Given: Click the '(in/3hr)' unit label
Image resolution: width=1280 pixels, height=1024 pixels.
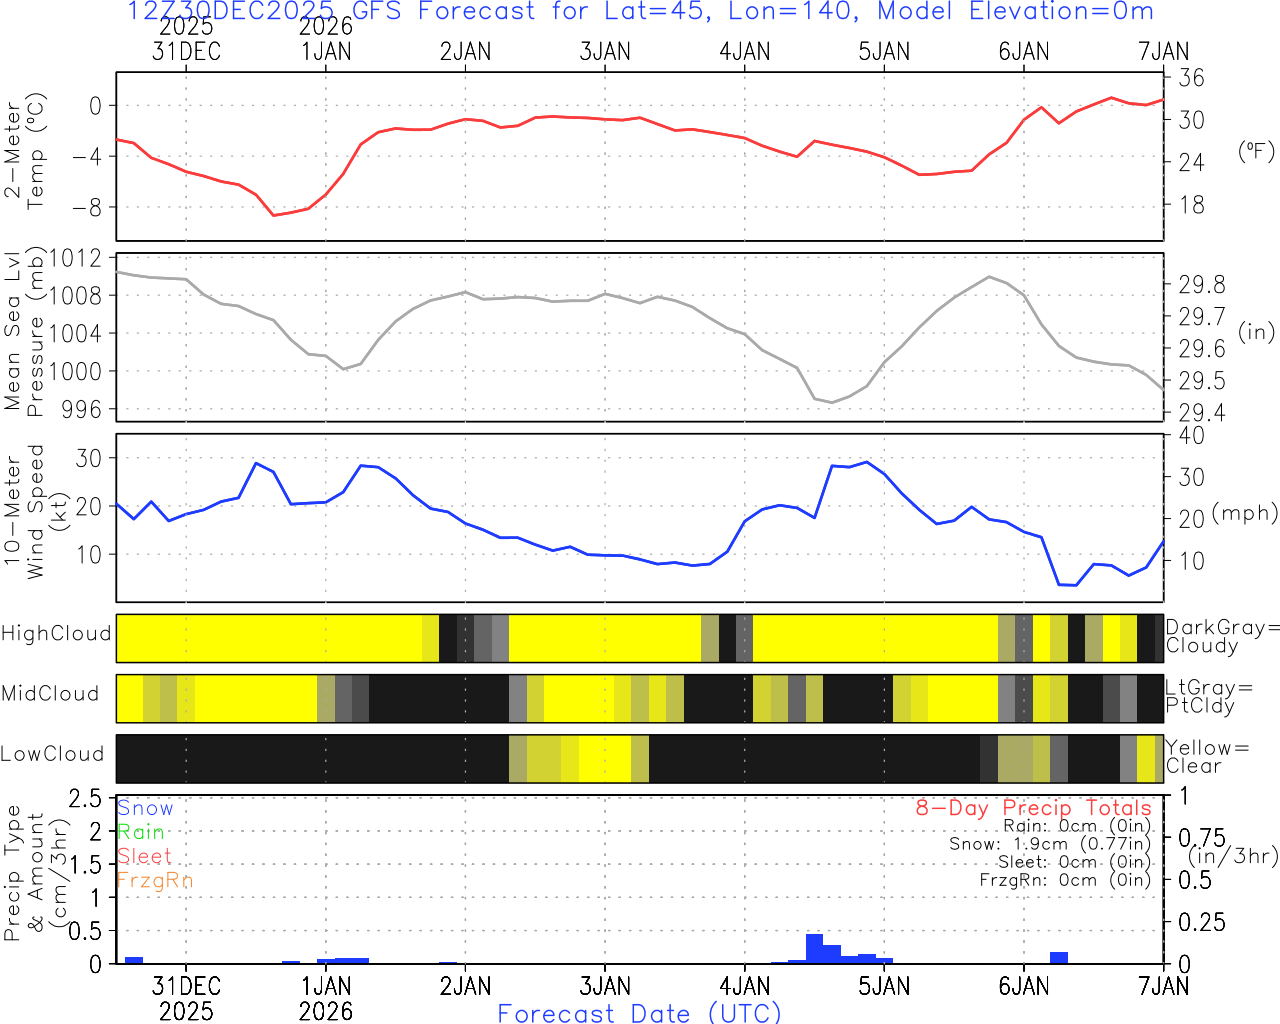Looking at the screenshot, I should 1233,856.
